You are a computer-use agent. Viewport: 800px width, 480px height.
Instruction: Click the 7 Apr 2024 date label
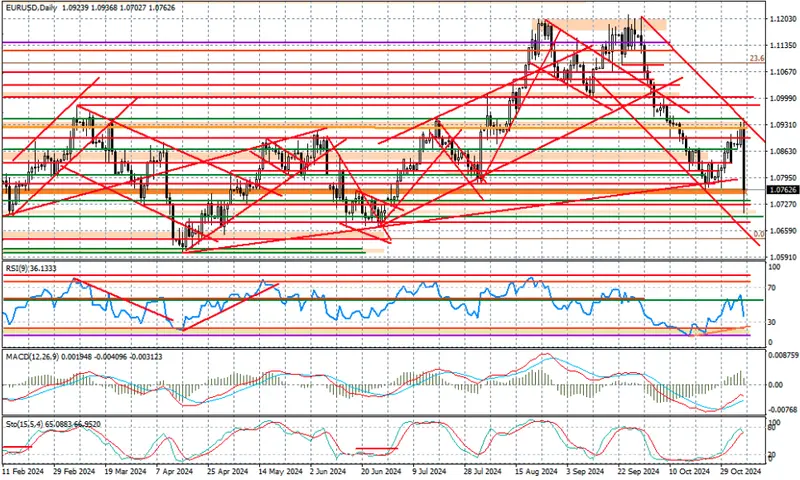pos(176,471)
